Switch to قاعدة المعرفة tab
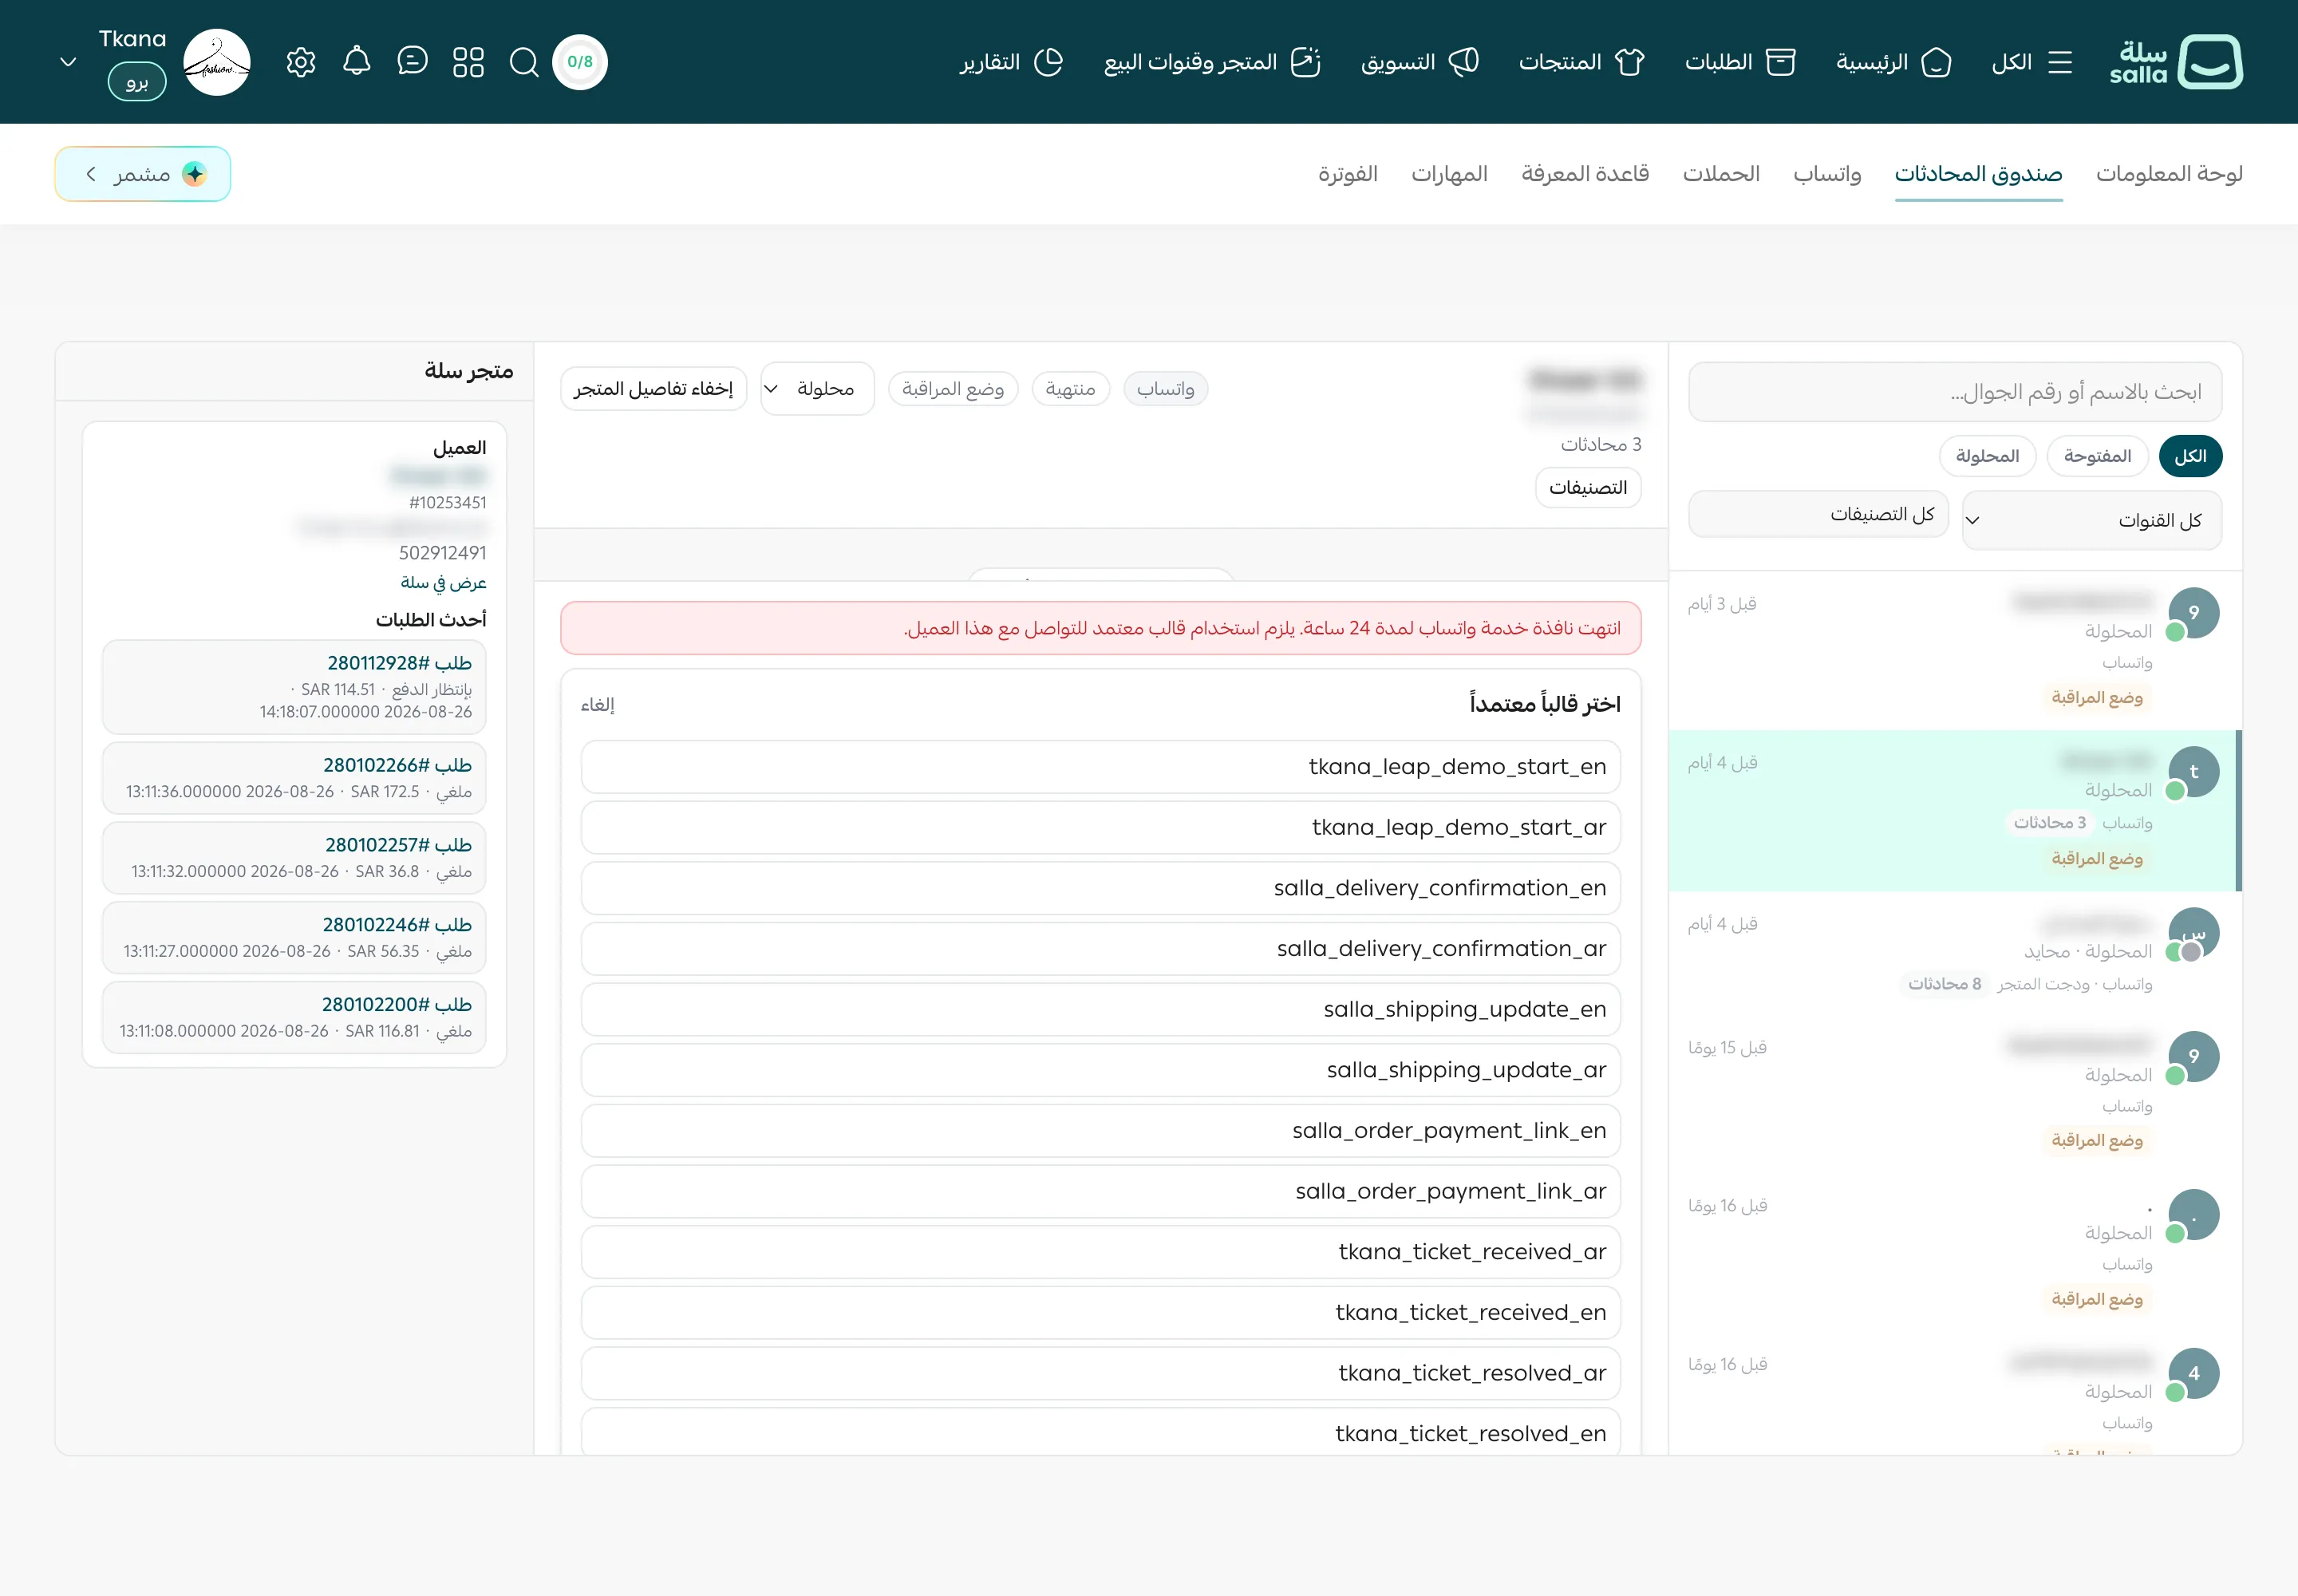This screenshot has width=2298, height=1596. (x=1585, y=174)
